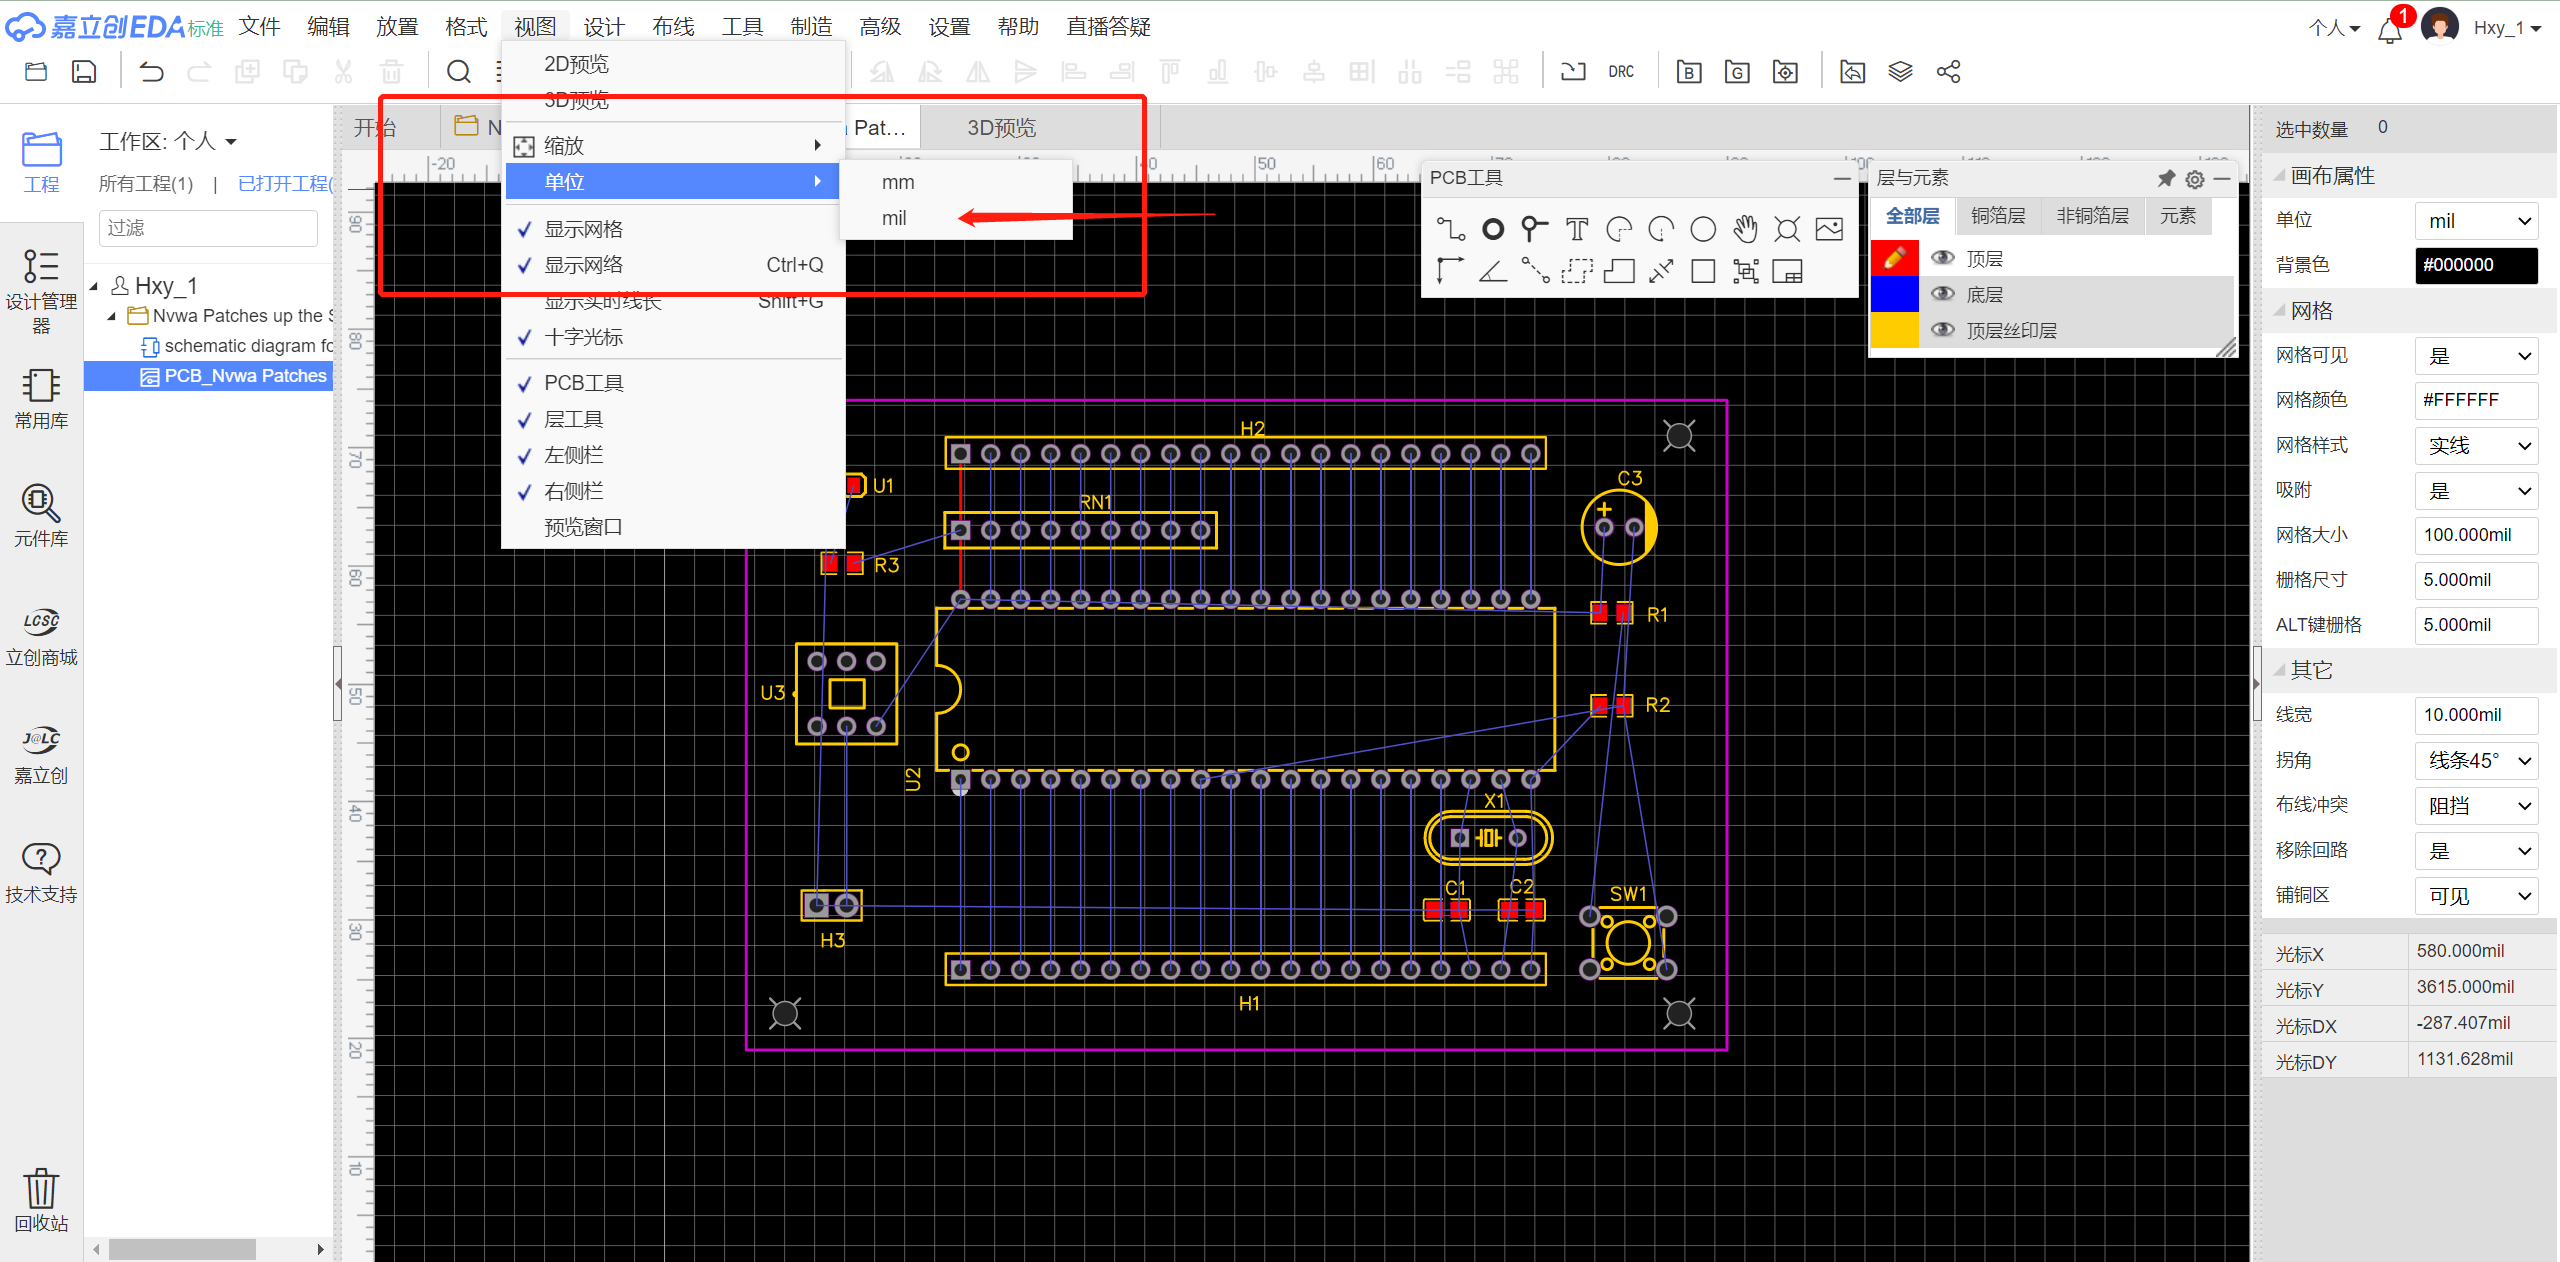The width and height of the screenshot is (2560, 1262).
Task: Collapse the Nvwa Patches project tree node
Action: pyautogui.click(x=112, y=316)
